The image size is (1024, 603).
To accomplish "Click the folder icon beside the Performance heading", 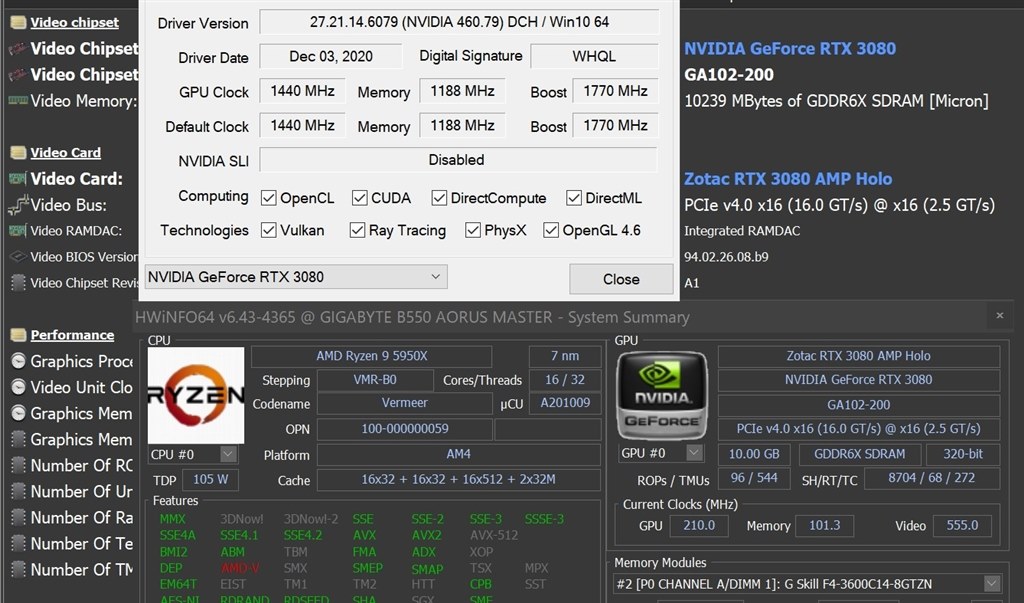I will 18,335.
